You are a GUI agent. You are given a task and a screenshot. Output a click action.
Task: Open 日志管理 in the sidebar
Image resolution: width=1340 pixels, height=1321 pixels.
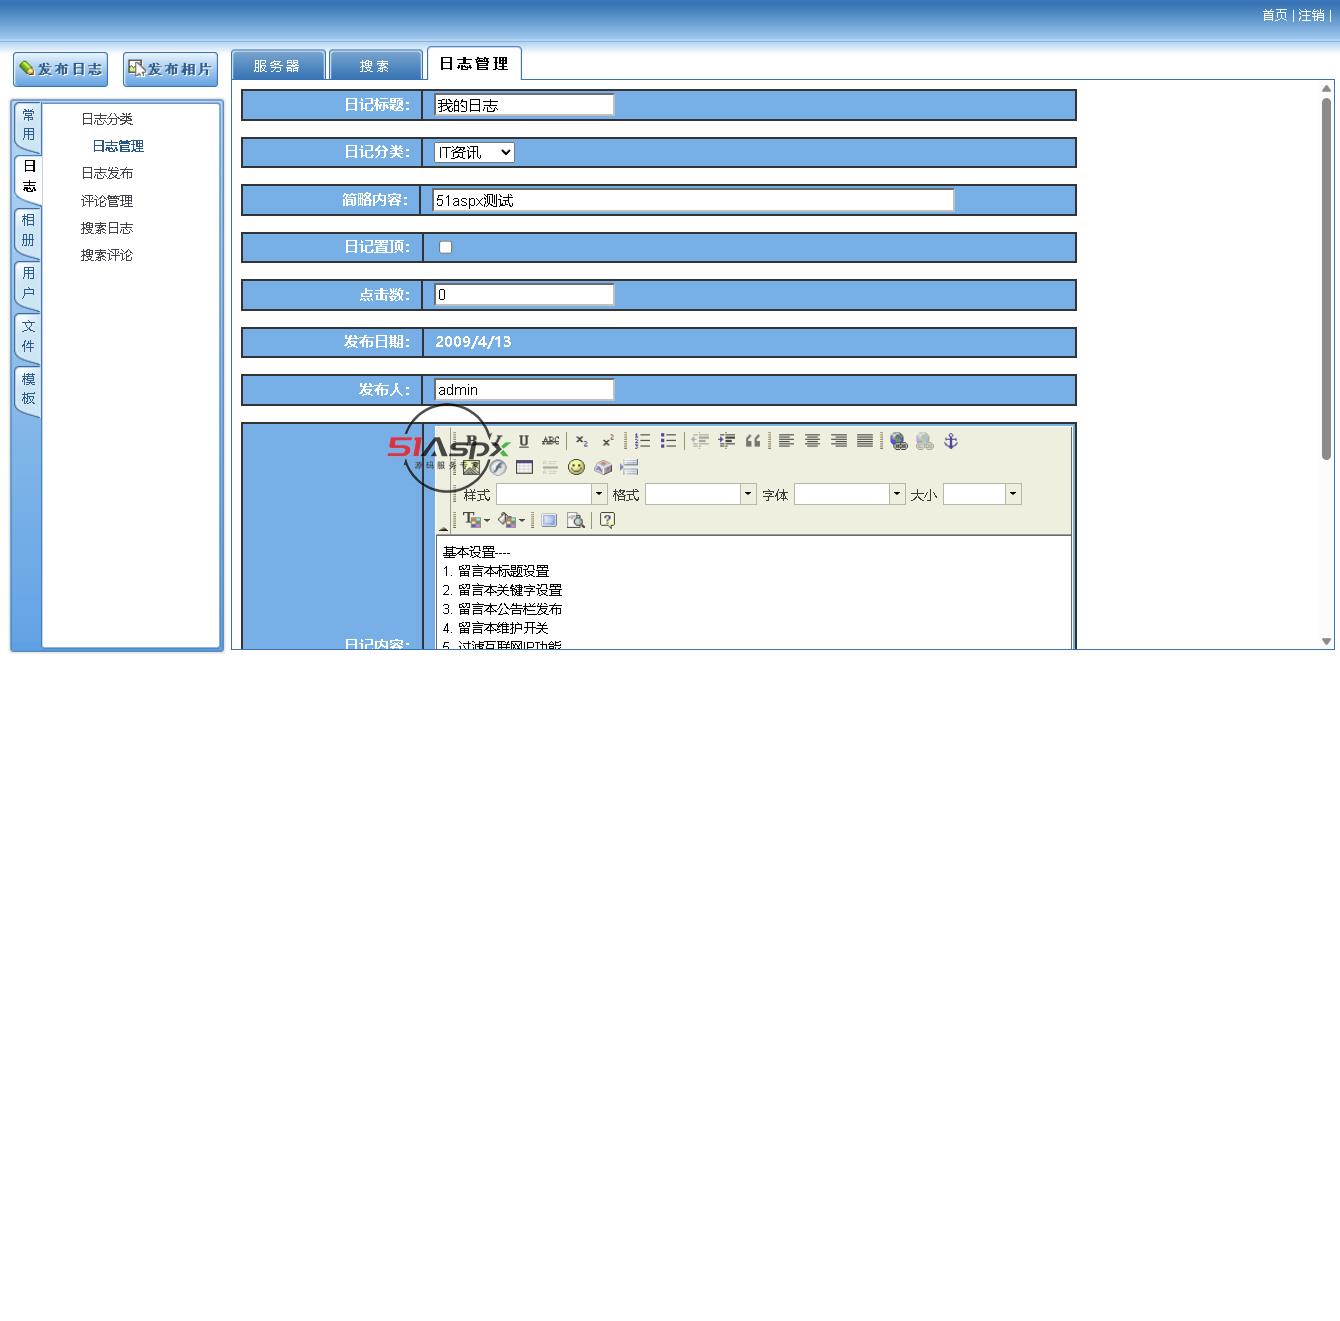point(118,146)
